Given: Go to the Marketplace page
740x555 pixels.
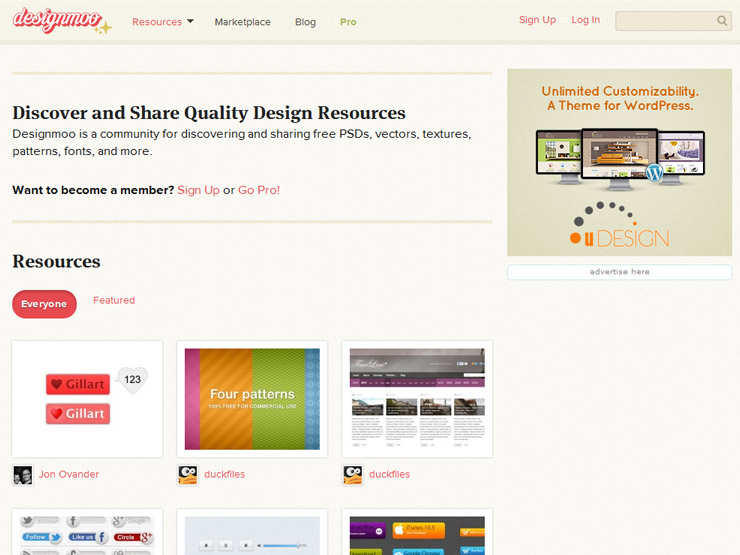Looking at the screenshot, I should pyautogui.click(x=243, y=22).
